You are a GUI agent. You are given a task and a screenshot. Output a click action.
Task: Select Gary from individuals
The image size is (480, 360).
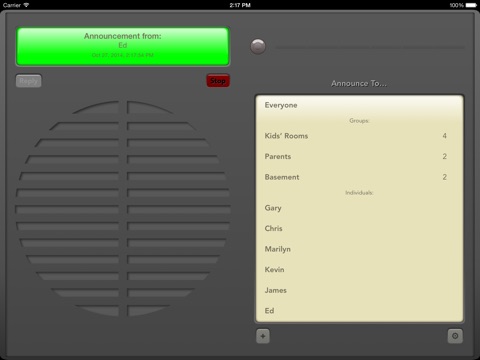(x=359, y=208)
